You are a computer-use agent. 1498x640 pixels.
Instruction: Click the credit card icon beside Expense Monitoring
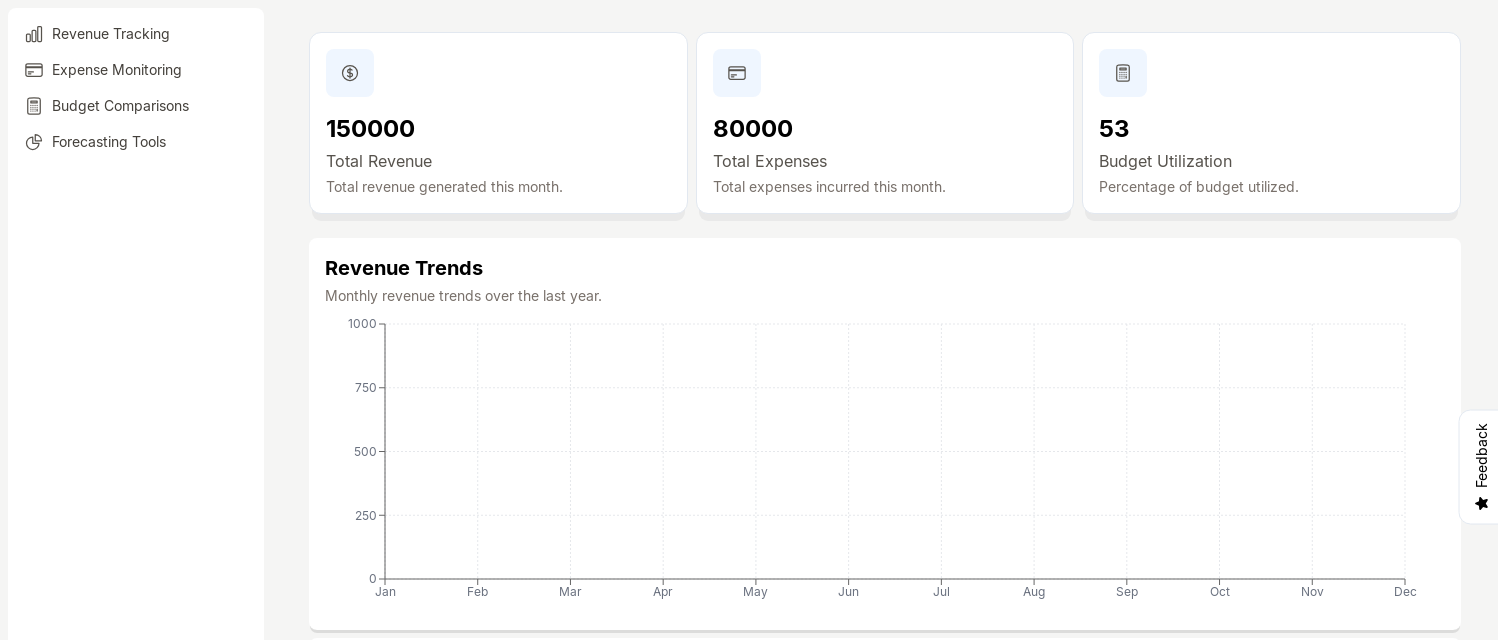point(34,70)
